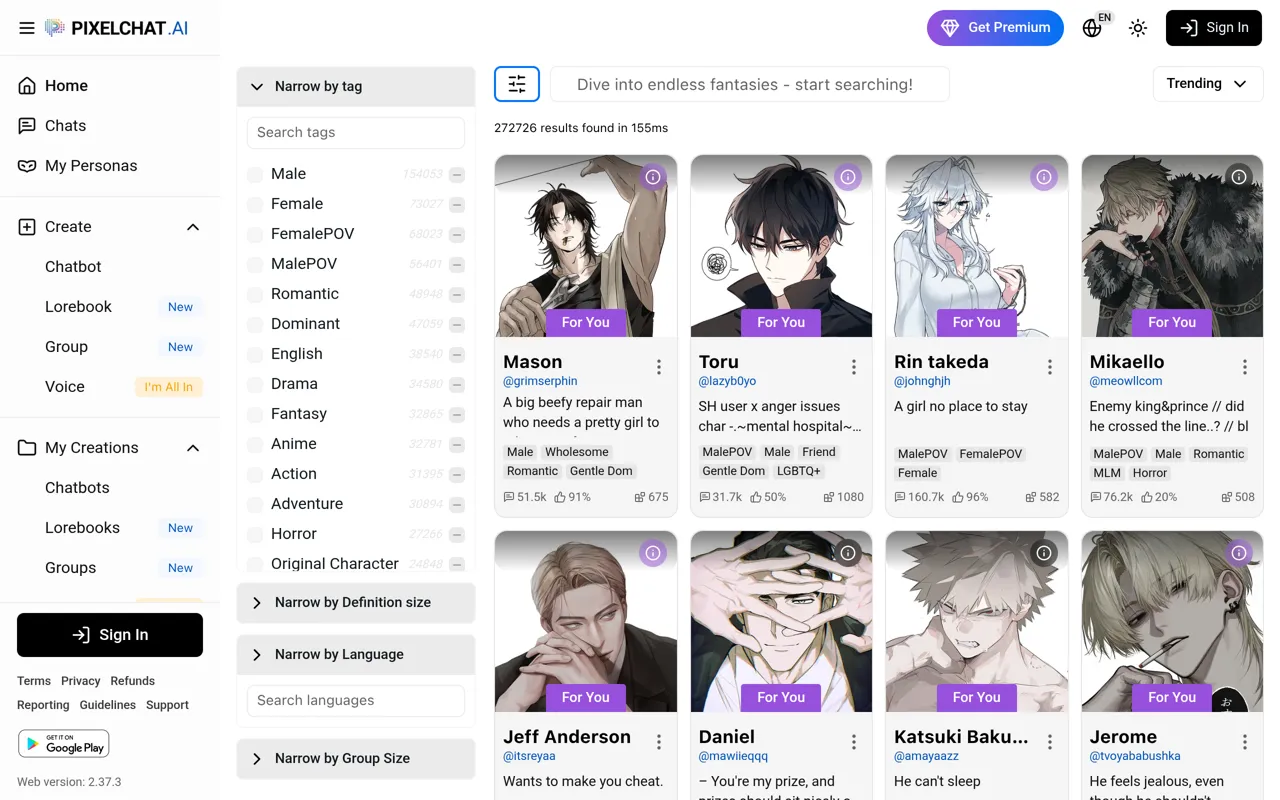Click the Google Play badge

tap(63, 743)
